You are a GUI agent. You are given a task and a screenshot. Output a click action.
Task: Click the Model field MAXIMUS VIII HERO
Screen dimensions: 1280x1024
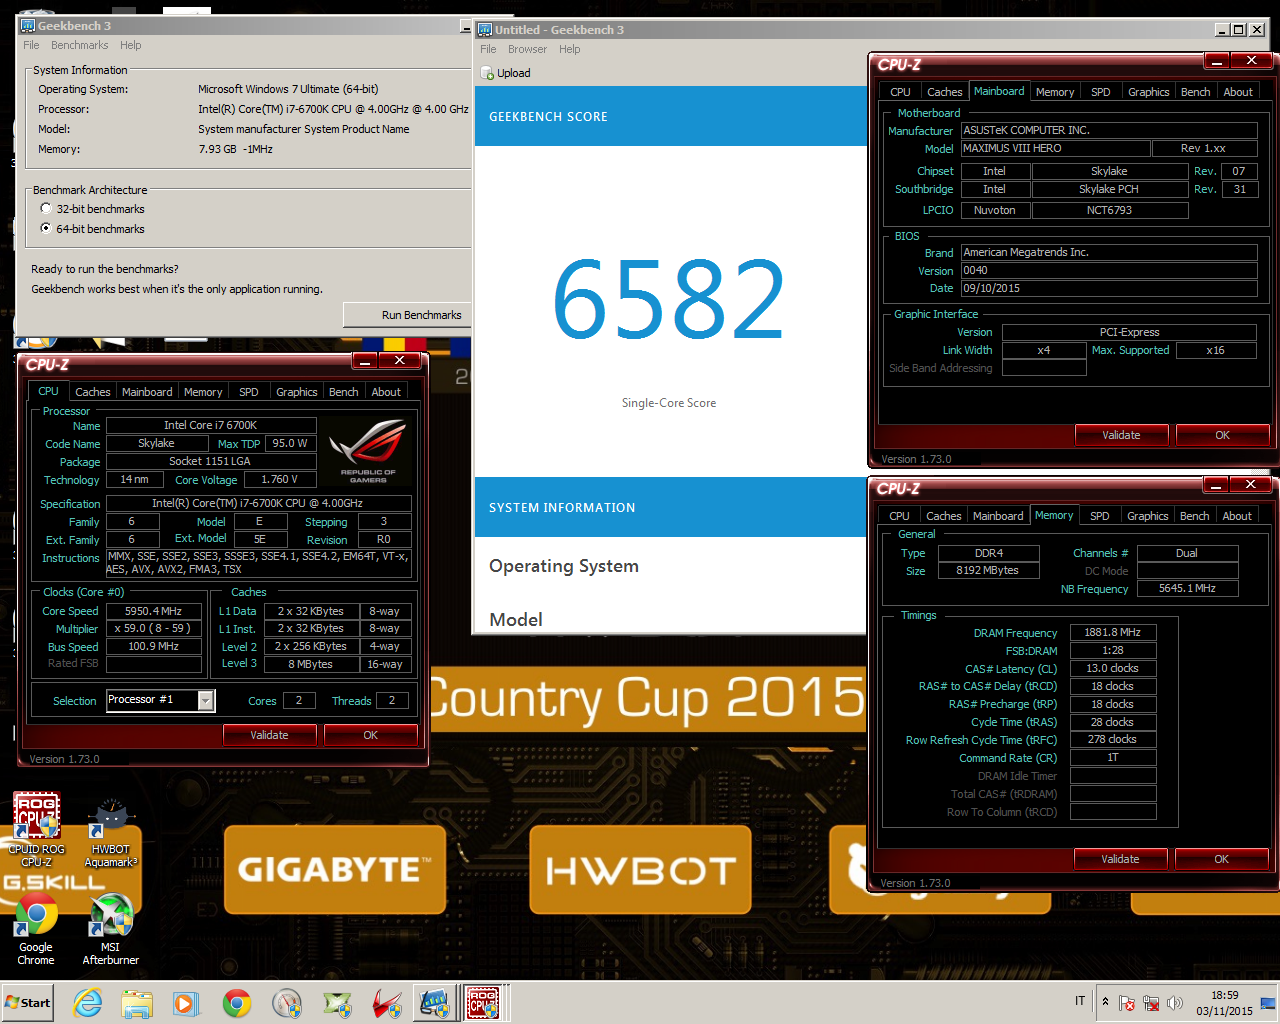point(1054,148)
